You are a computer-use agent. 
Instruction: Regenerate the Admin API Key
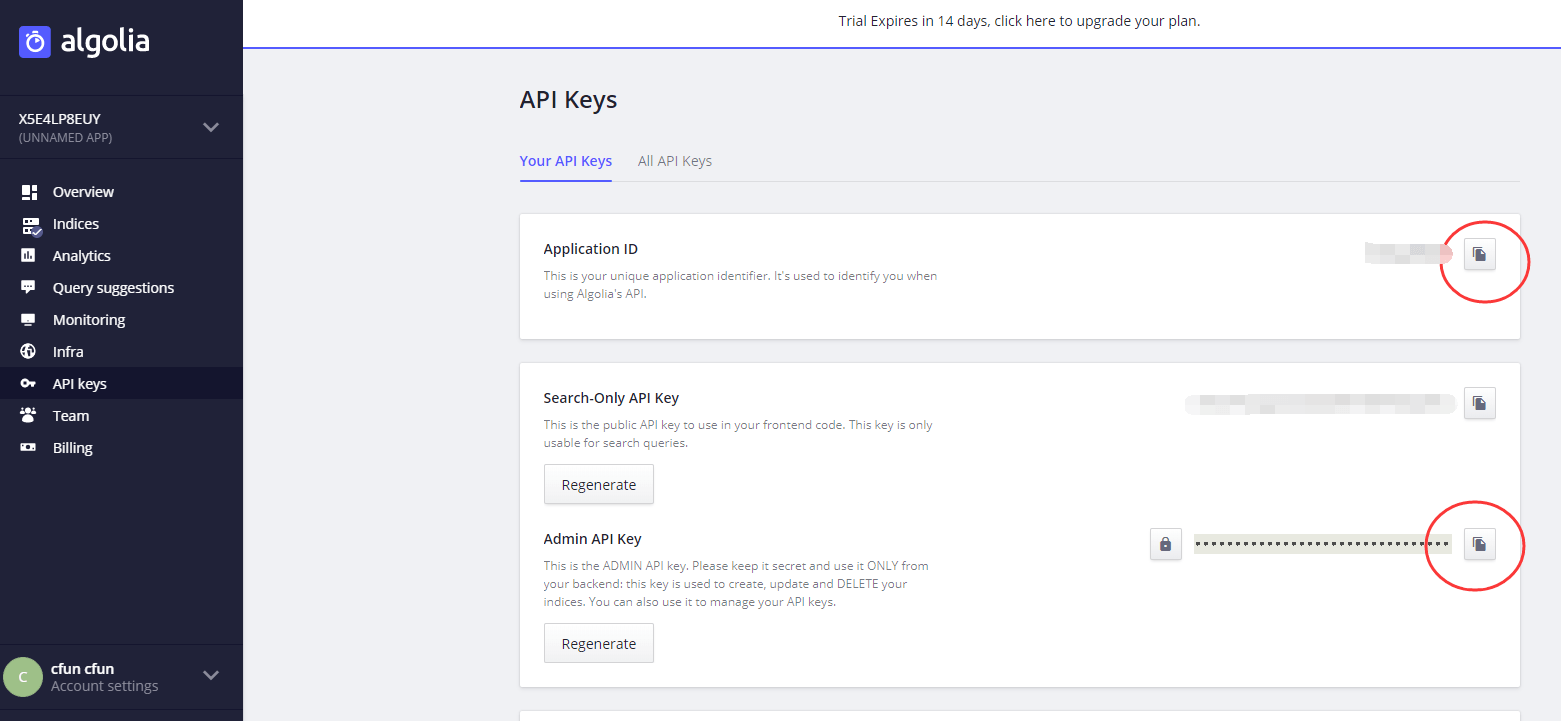[x=599, y=643]
